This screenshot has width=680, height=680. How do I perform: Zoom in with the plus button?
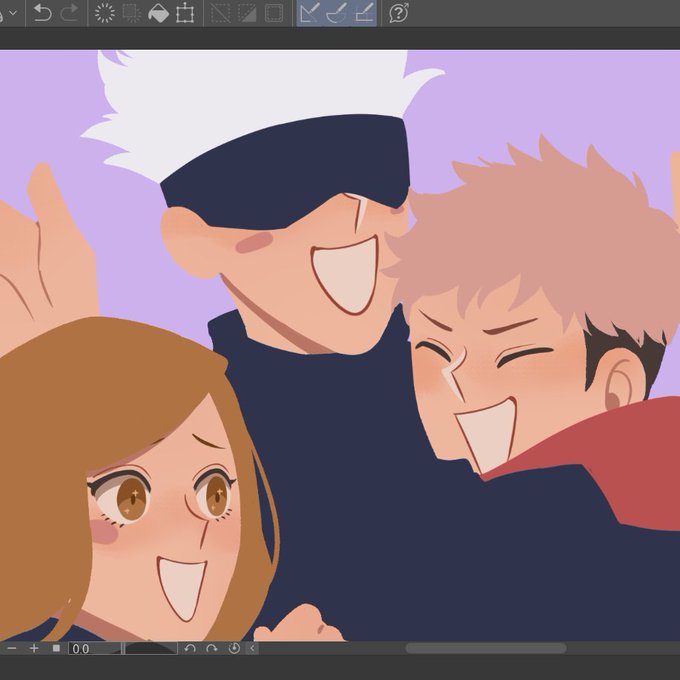coord(34,648)
